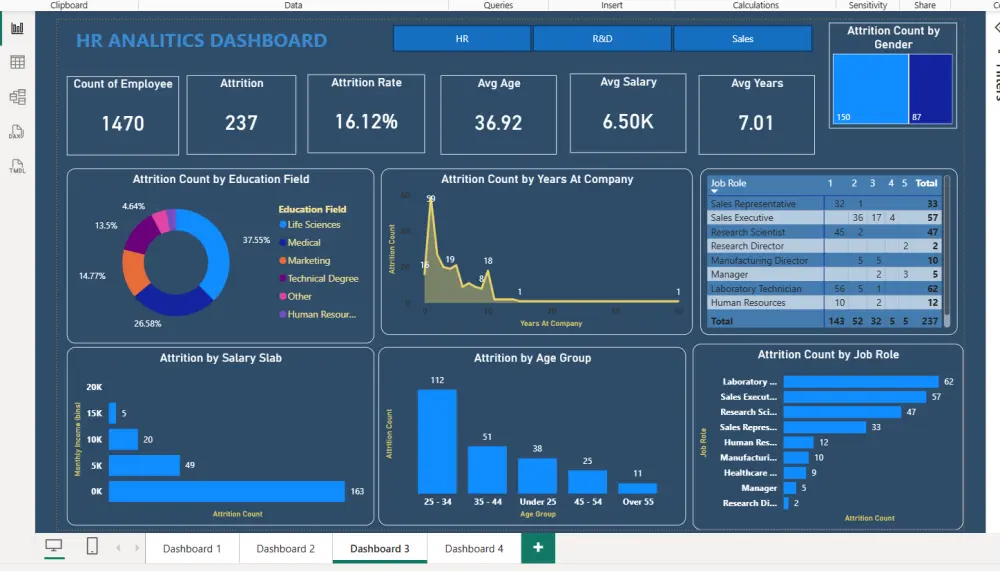Click the Sales Representative matrix row

point(824,204)
